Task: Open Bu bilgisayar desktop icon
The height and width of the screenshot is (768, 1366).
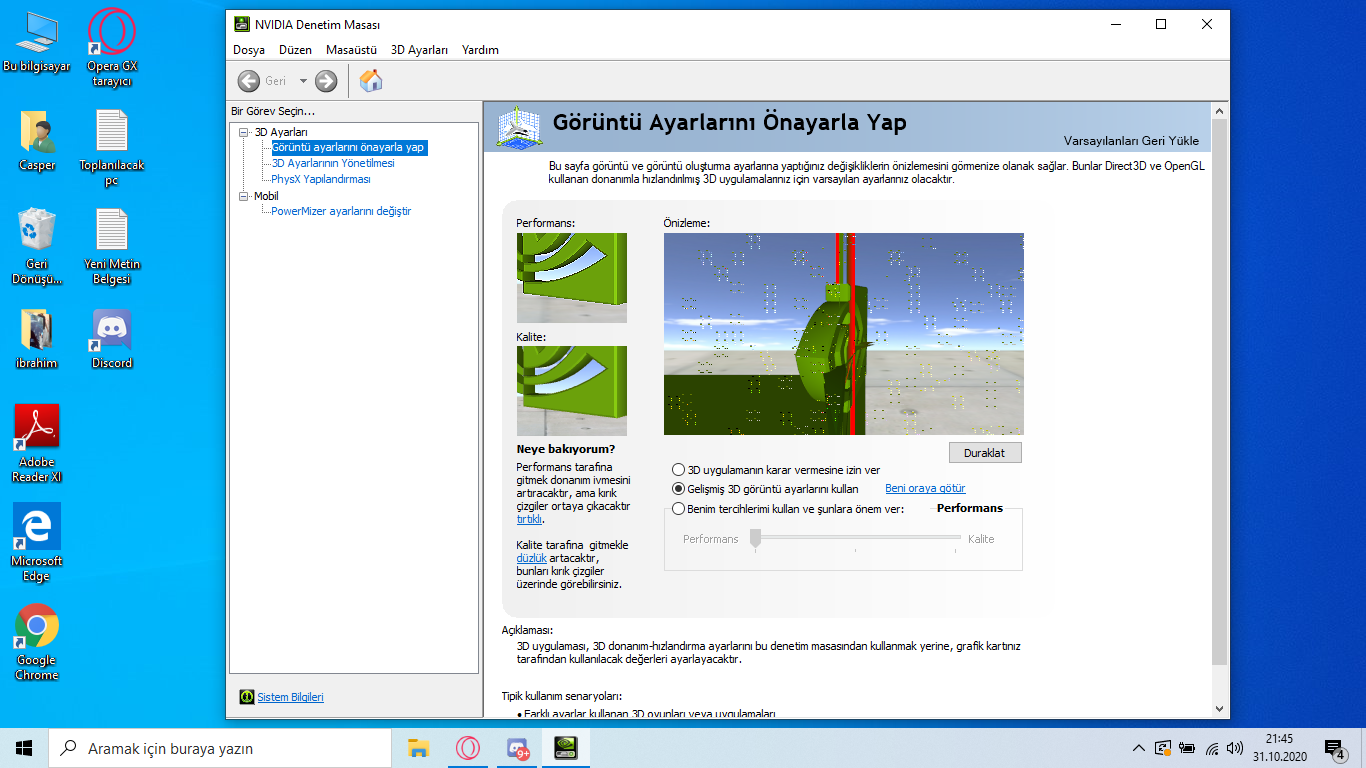Action: point(37,44)
